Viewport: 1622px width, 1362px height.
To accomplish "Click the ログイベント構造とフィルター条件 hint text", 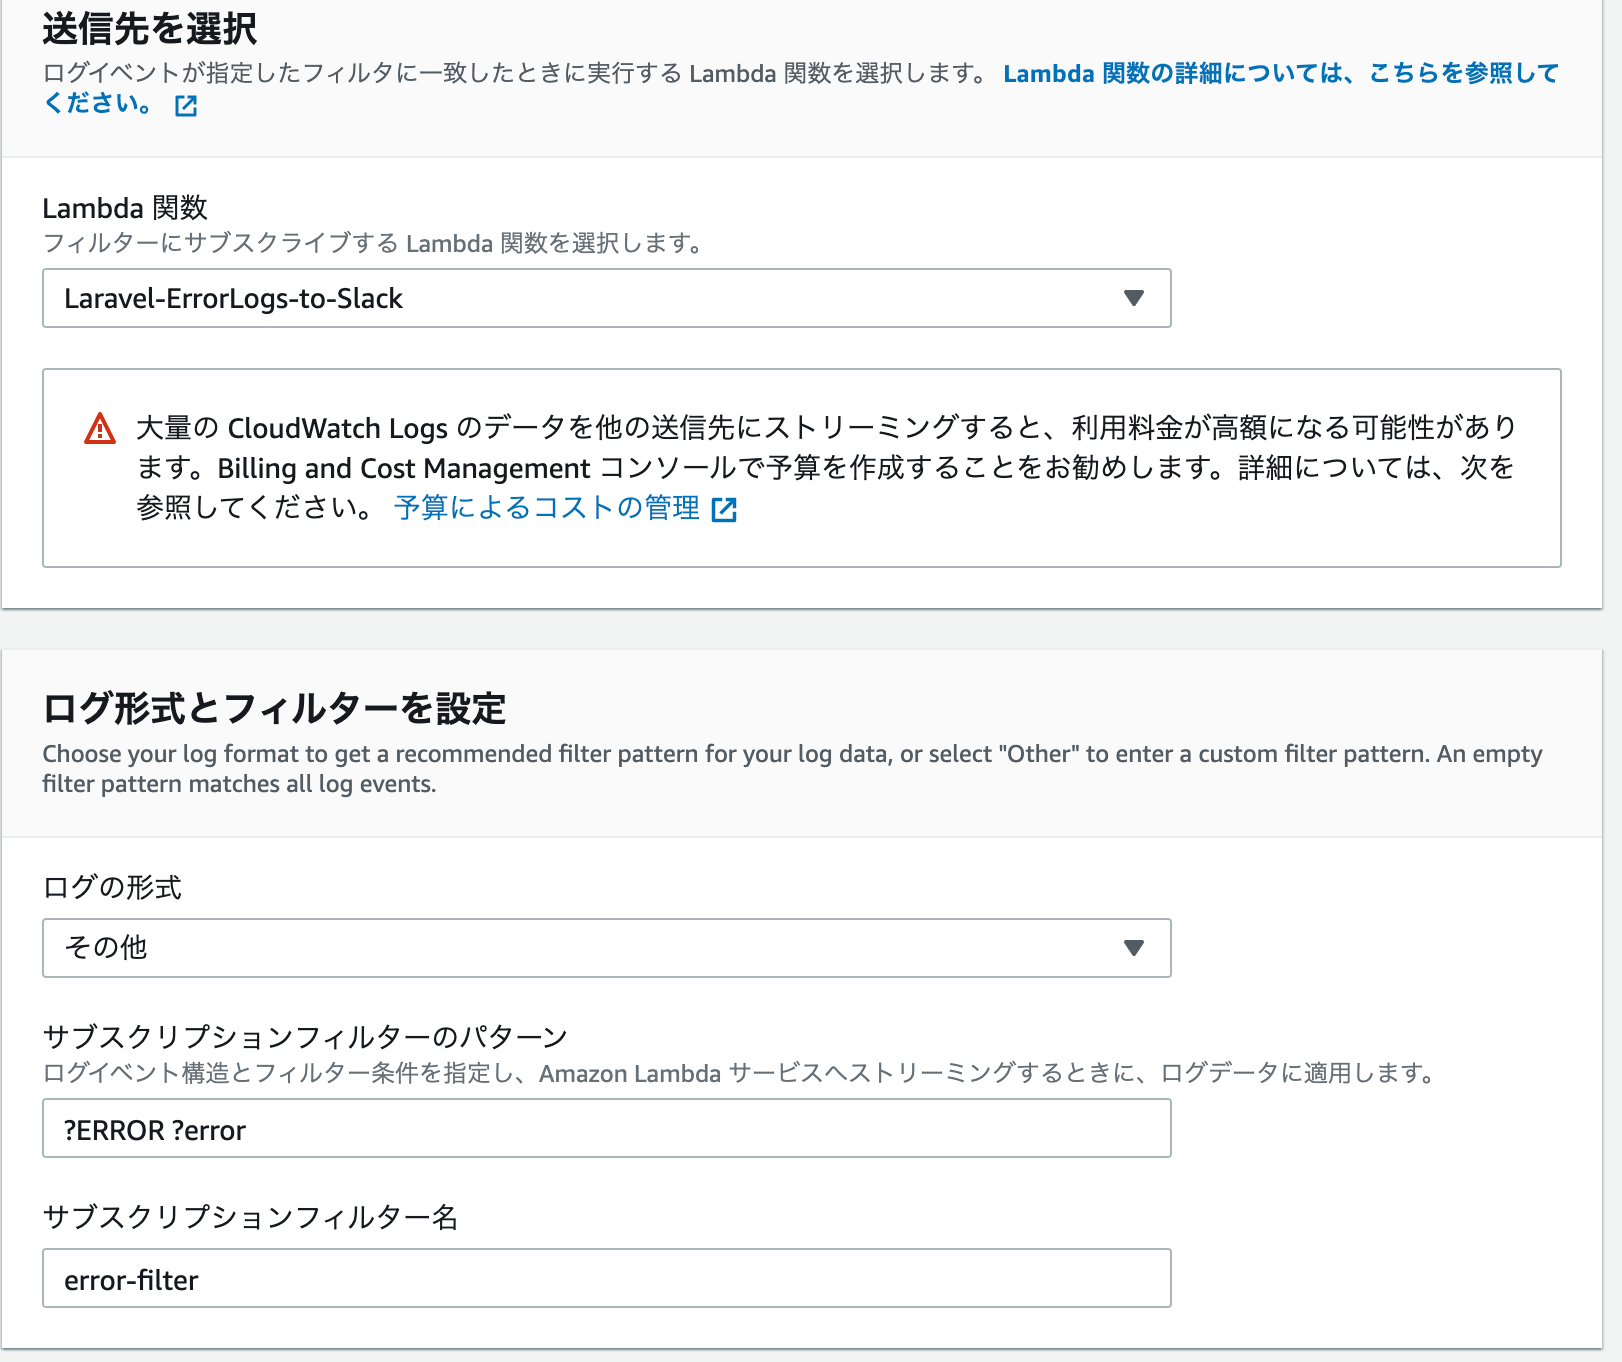I will click(x=740, y=1073).
